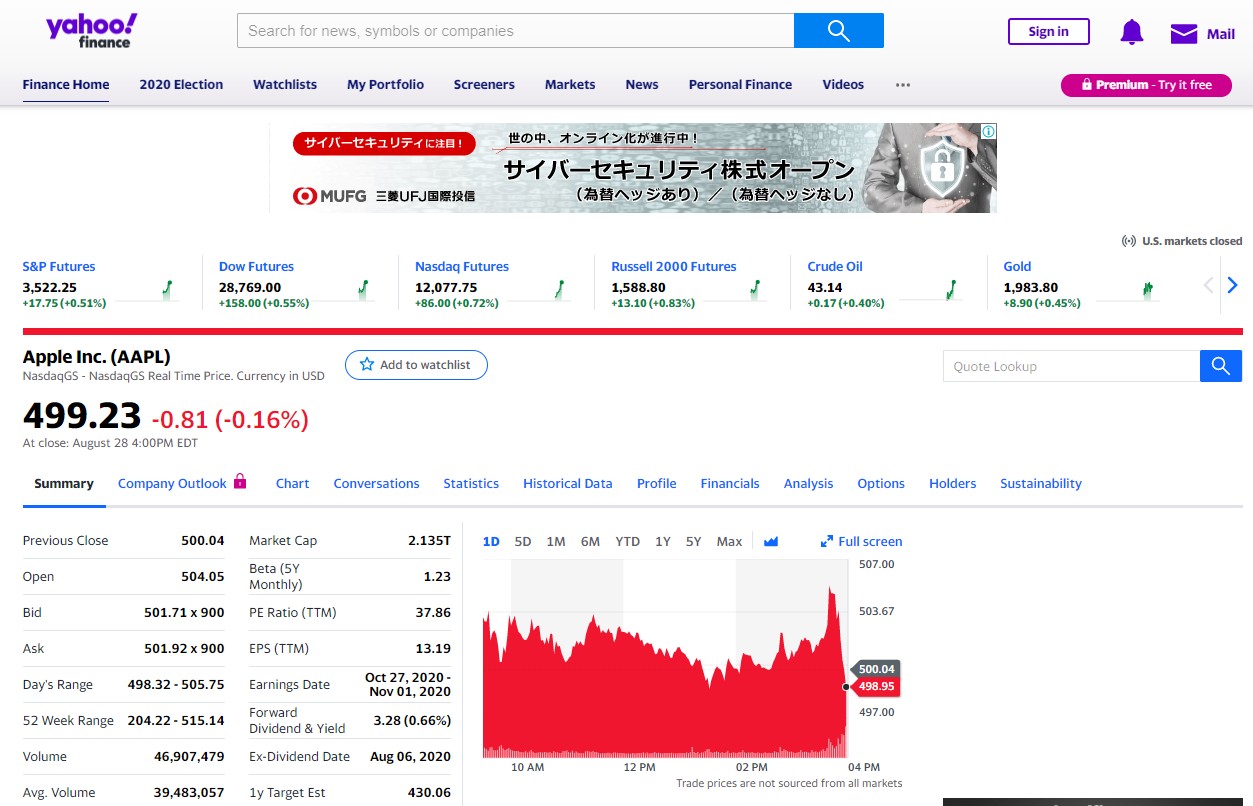Click the main search input field
This screenshot has height=806, width=1253.
[x=516, y=30]
